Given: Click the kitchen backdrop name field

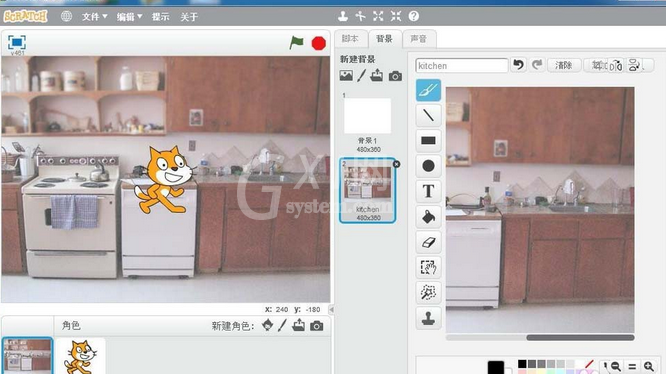Looking at the screenshot, I should click(462, 65).
